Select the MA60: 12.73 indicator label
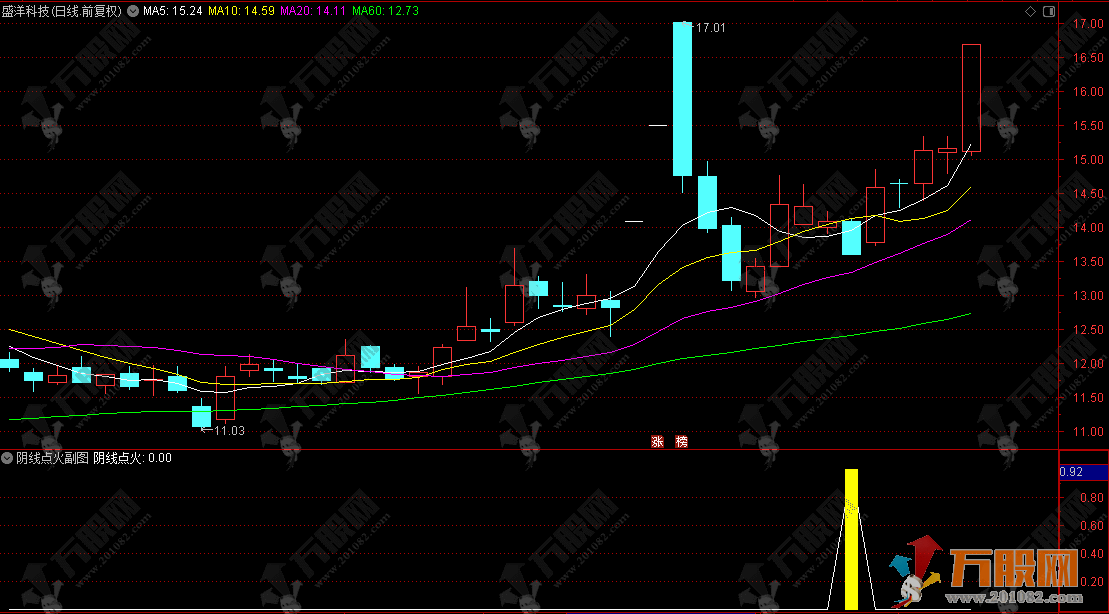The image size is (1109, 614). (385, 11)
